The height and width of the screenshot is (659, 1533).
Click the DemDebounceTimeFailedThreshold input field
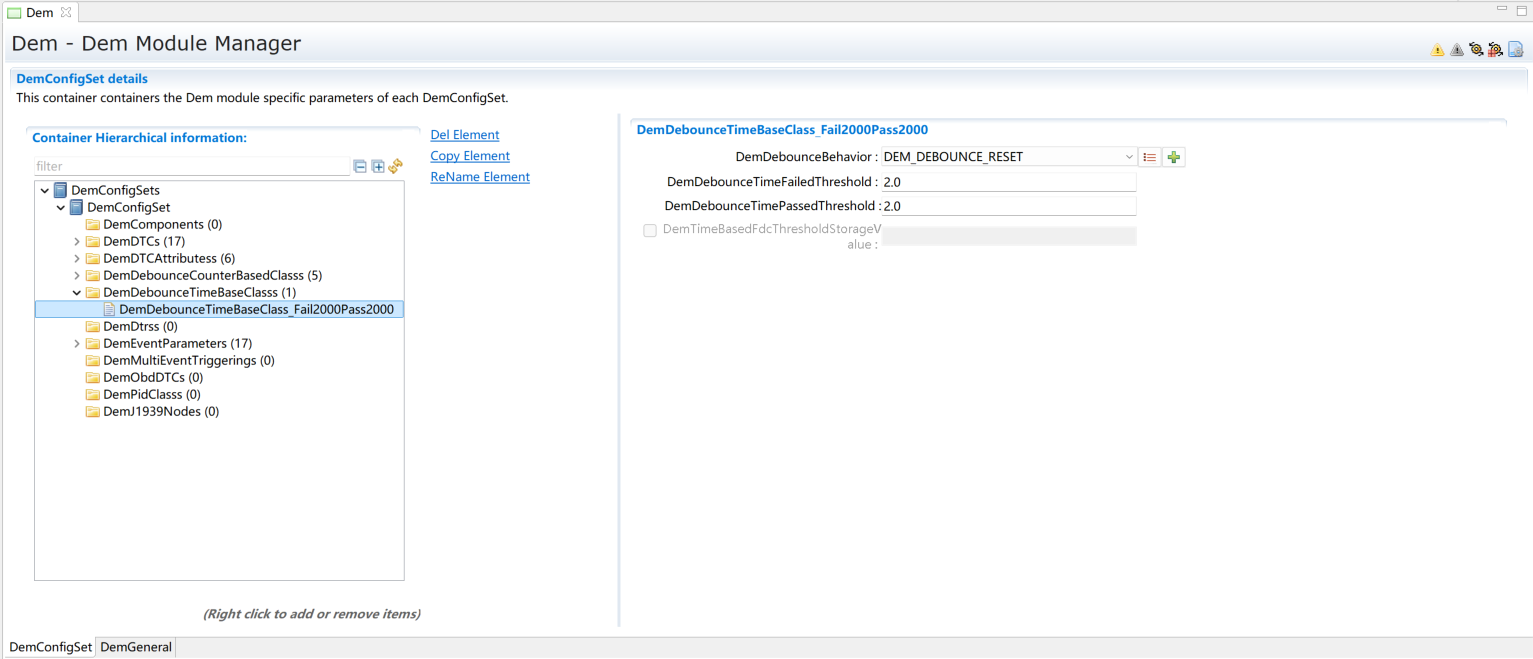coord(1008,183)
